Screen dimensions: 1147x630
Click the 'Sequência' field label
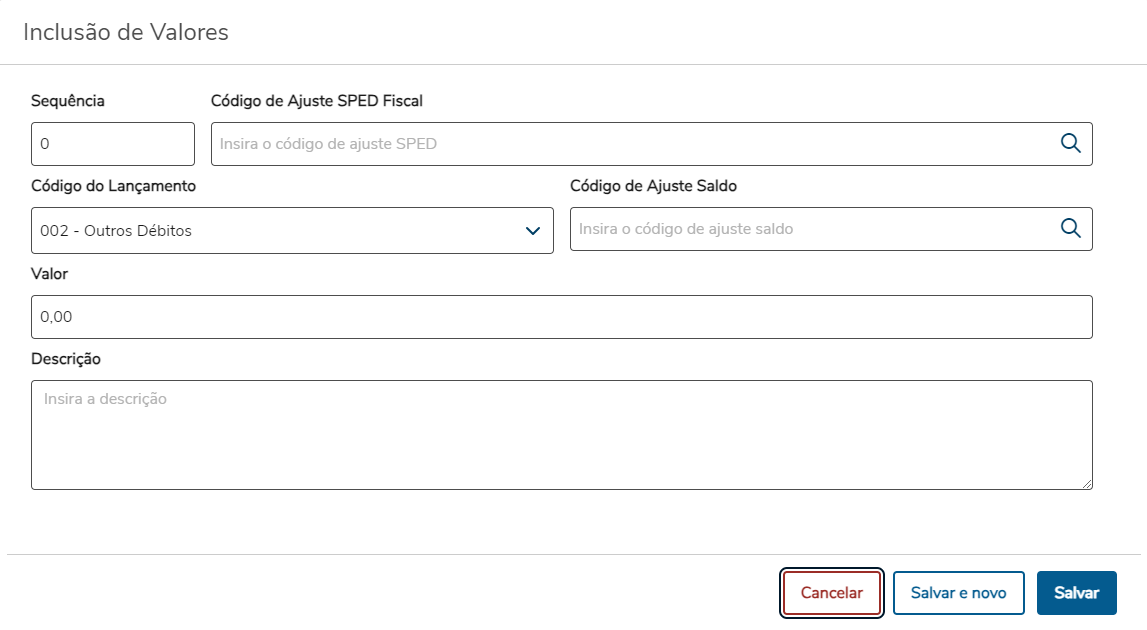coord(68,101)
